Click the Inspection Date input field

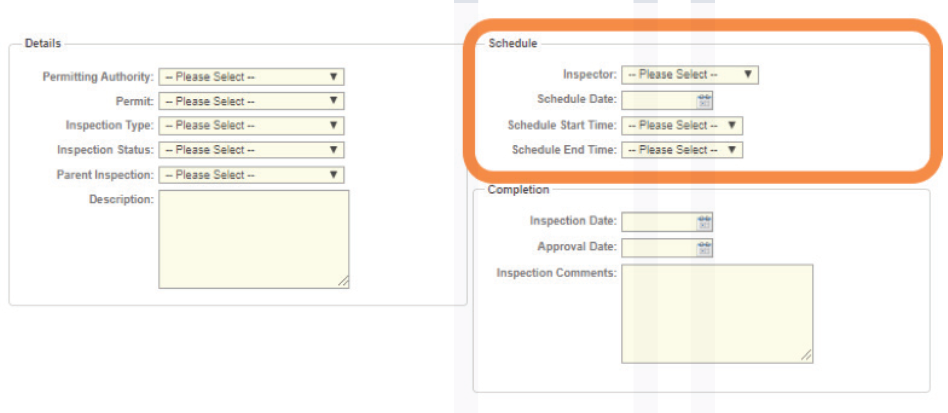[659, 222]
